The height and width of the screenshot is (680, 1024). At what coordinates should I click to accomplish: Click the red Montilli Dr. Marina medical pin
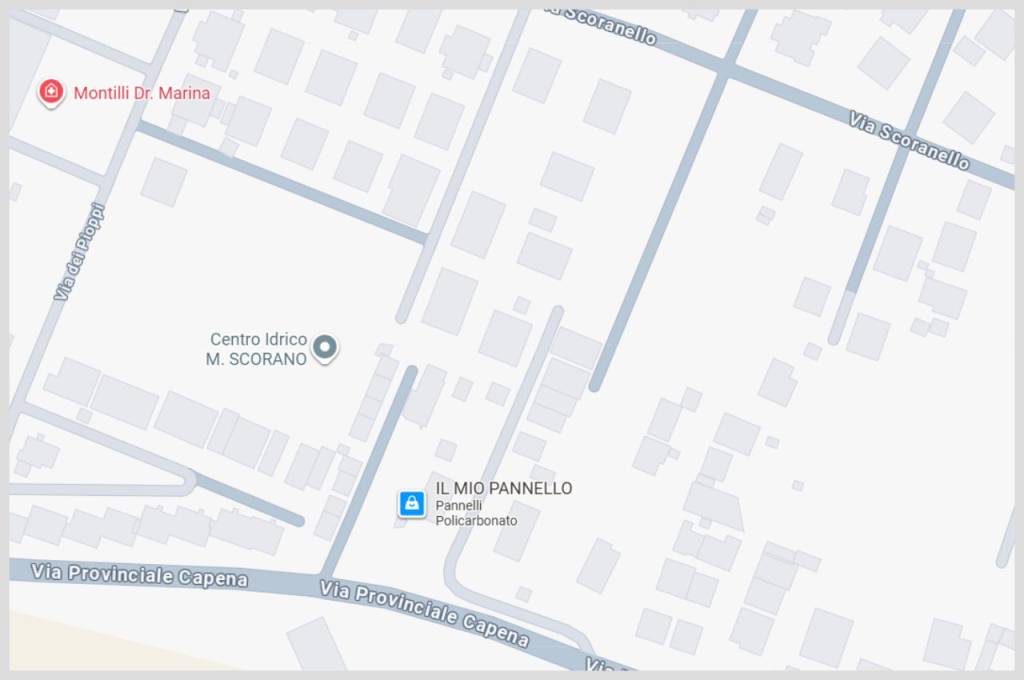click(x=51, y=93)
